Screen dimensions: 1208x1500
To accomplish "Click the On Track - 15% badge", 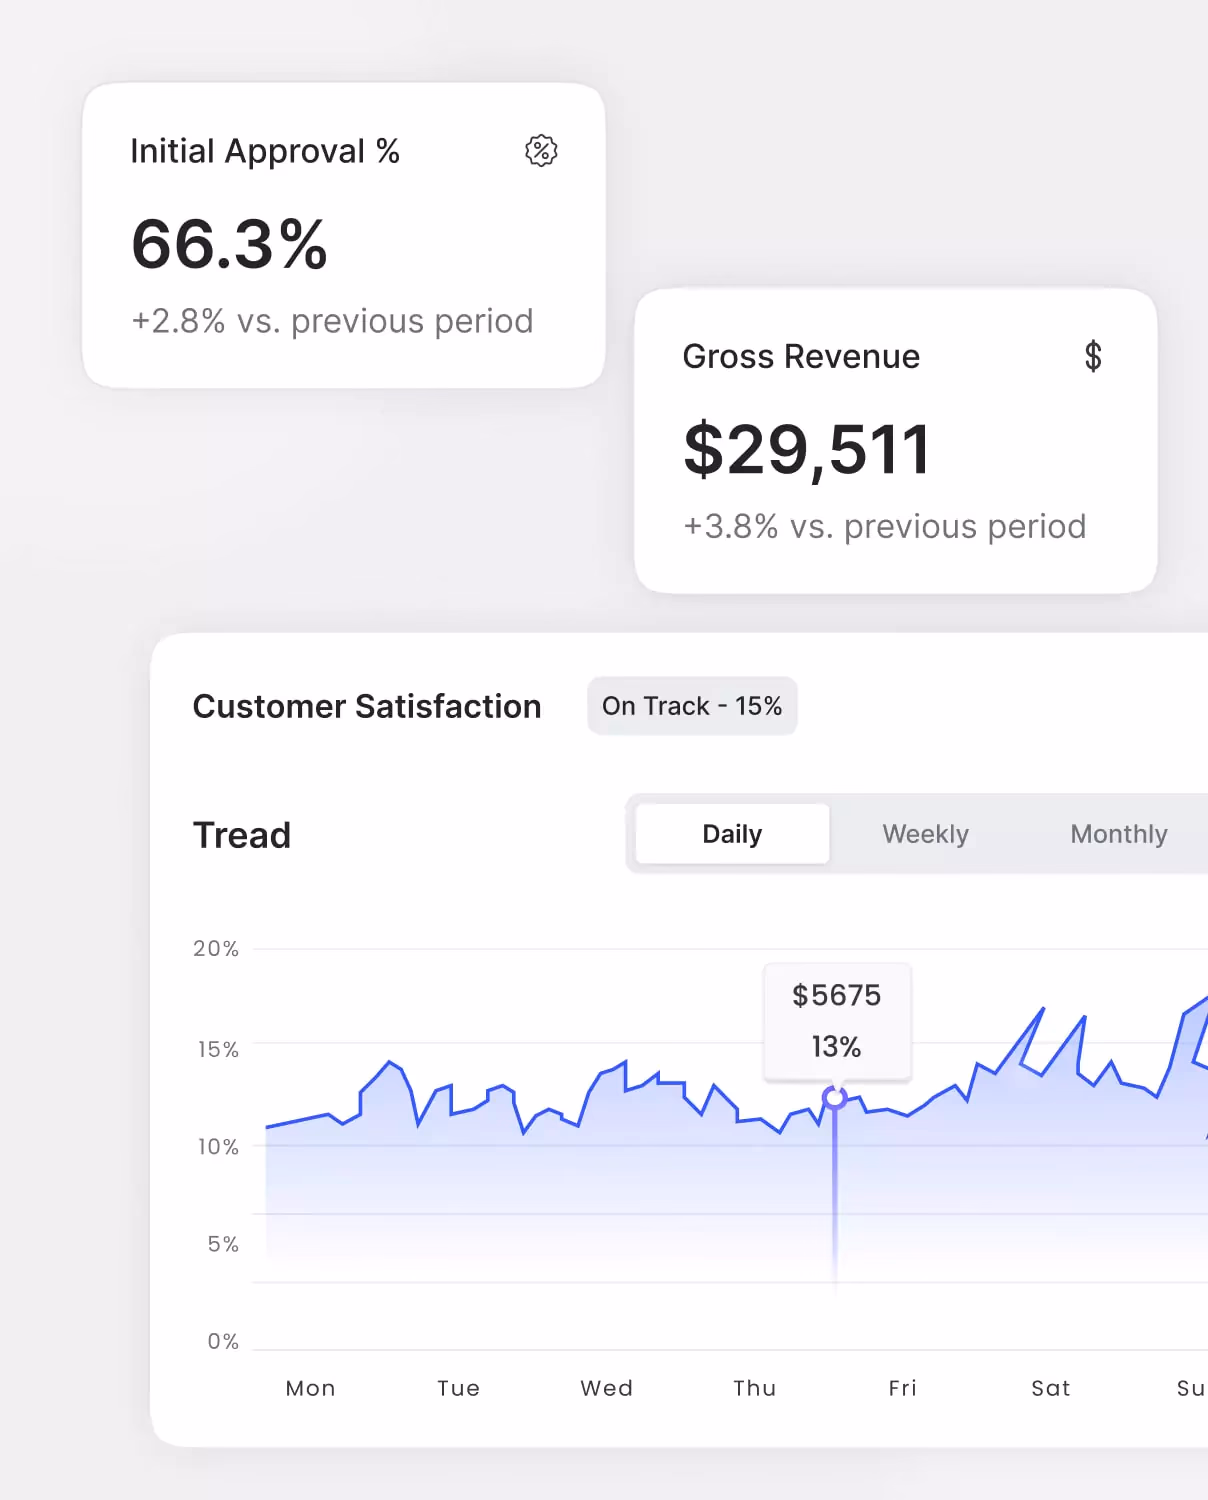I will tap(692, 706).
